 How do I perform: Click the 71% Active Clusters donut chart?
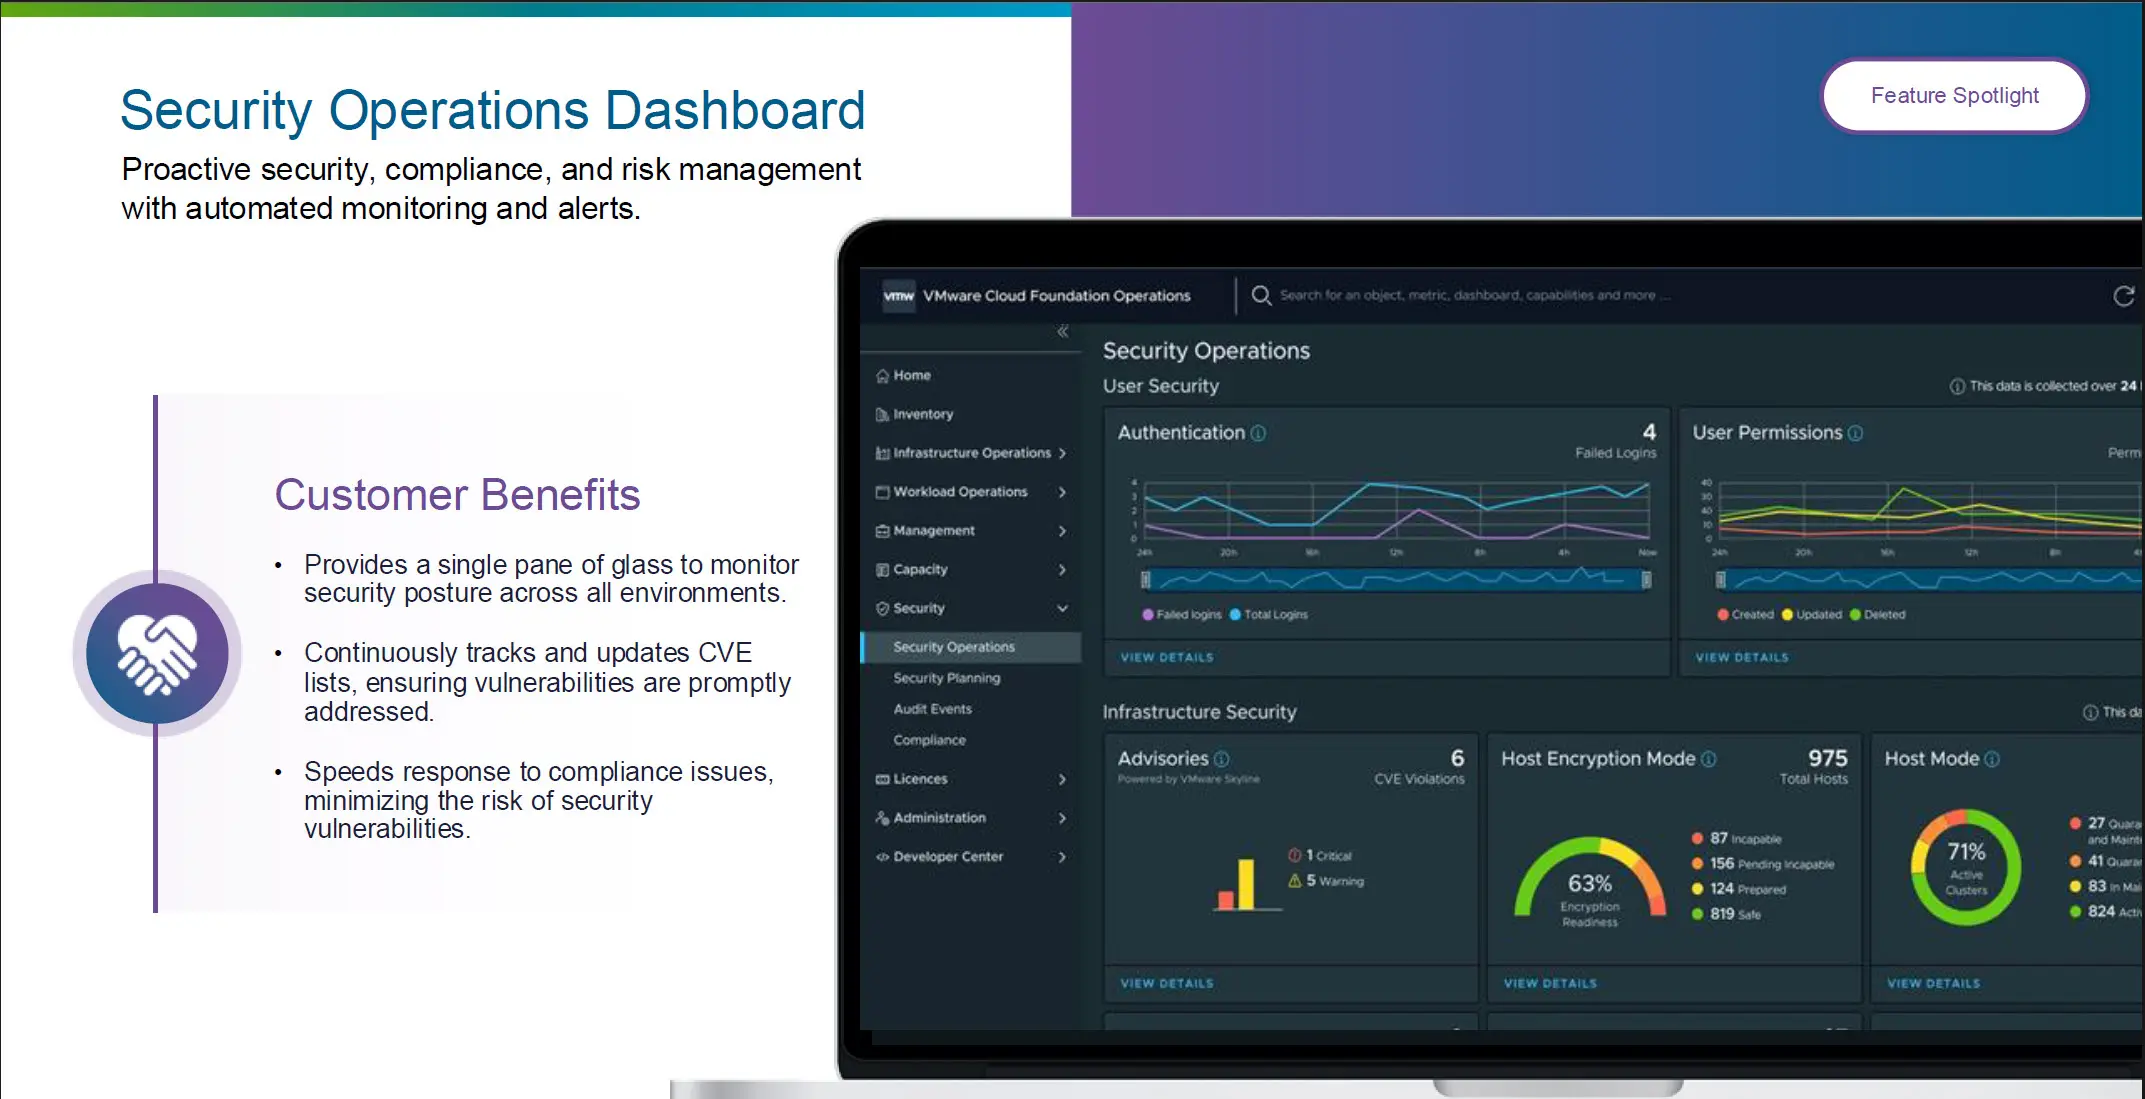[1966, 867]
